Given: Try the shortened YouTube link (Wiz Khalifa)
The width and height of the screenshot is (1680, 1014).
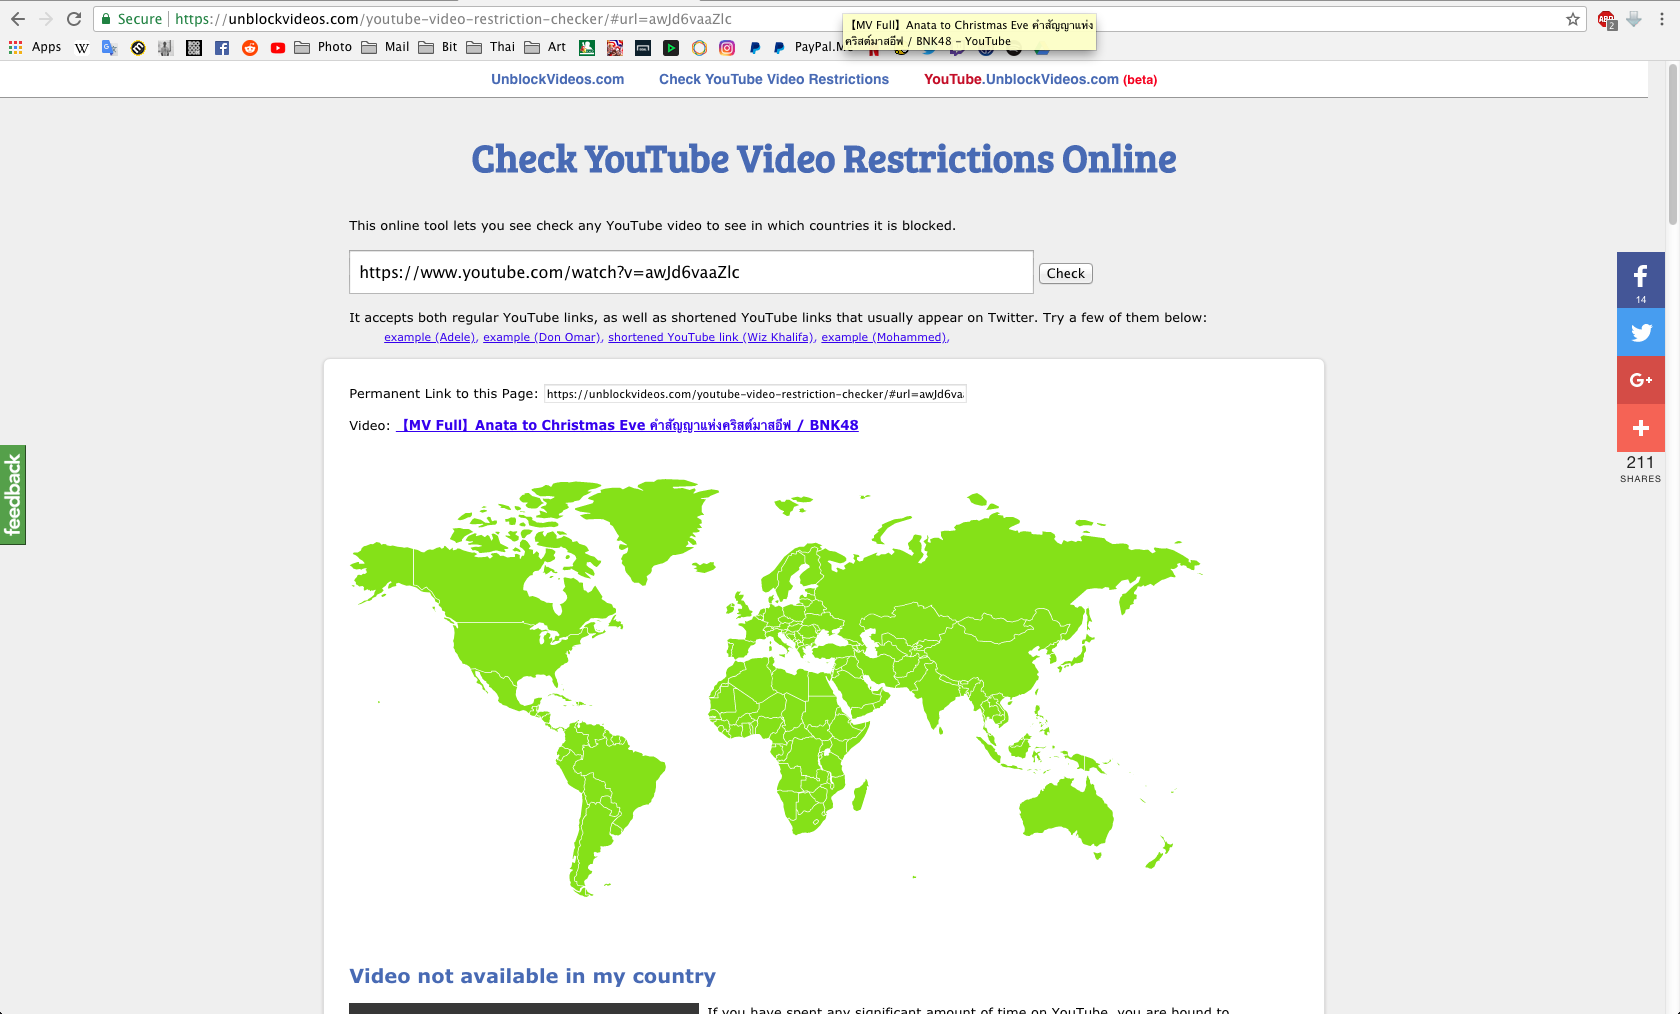Looking at the screenshot, I should pyautogui.click(x=710, y=337).
